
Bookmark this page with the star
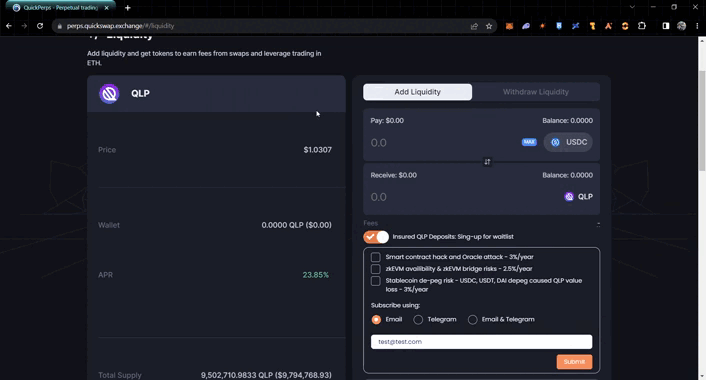coord(489,26)
